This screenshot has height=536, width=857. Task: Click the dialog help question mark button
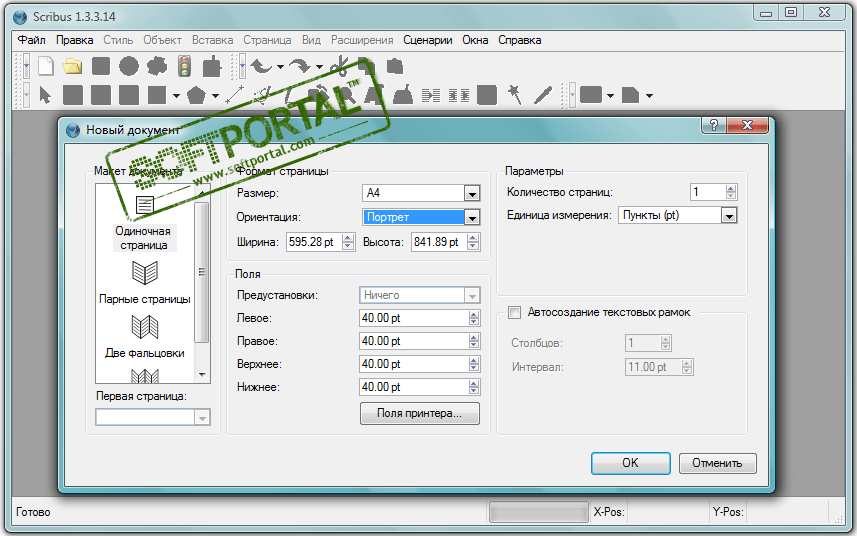pyautogui.click(x=714, y=125)
